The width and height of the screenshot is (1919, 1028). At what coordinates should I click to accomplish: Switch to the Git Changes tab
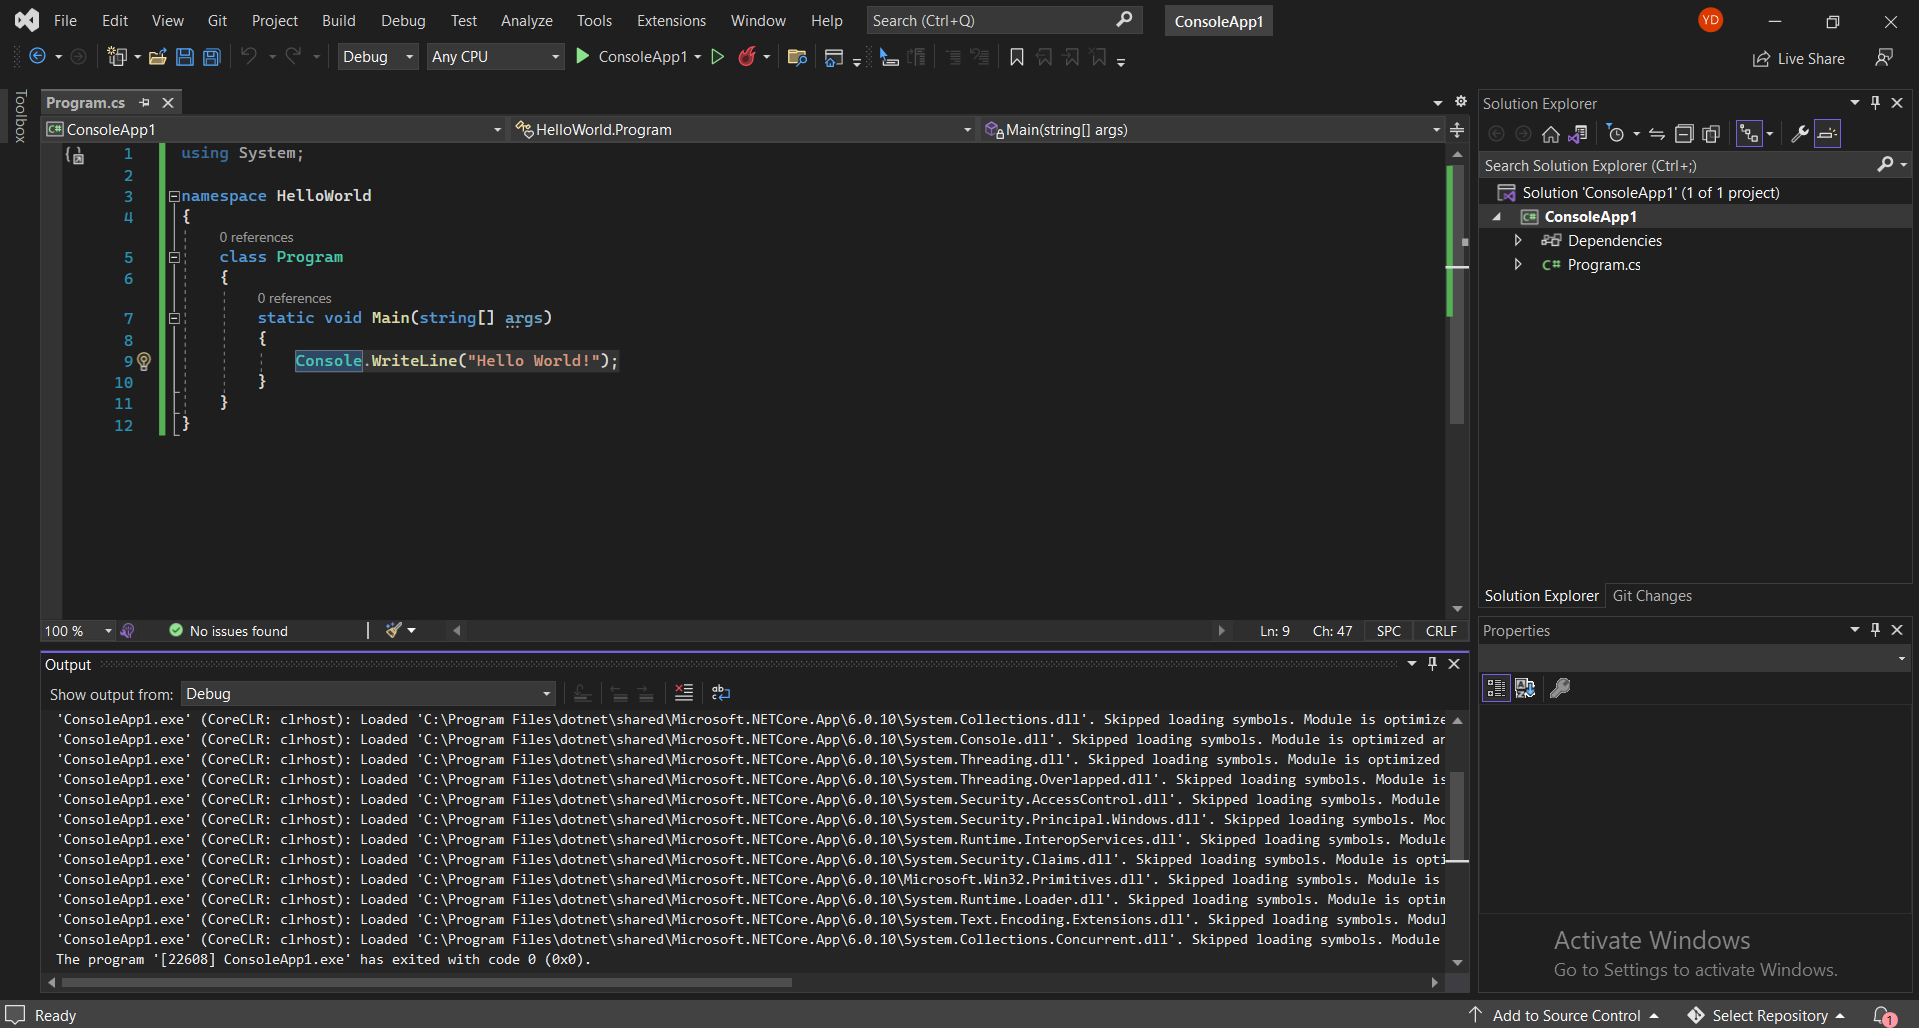click(x=1652, y=596)
